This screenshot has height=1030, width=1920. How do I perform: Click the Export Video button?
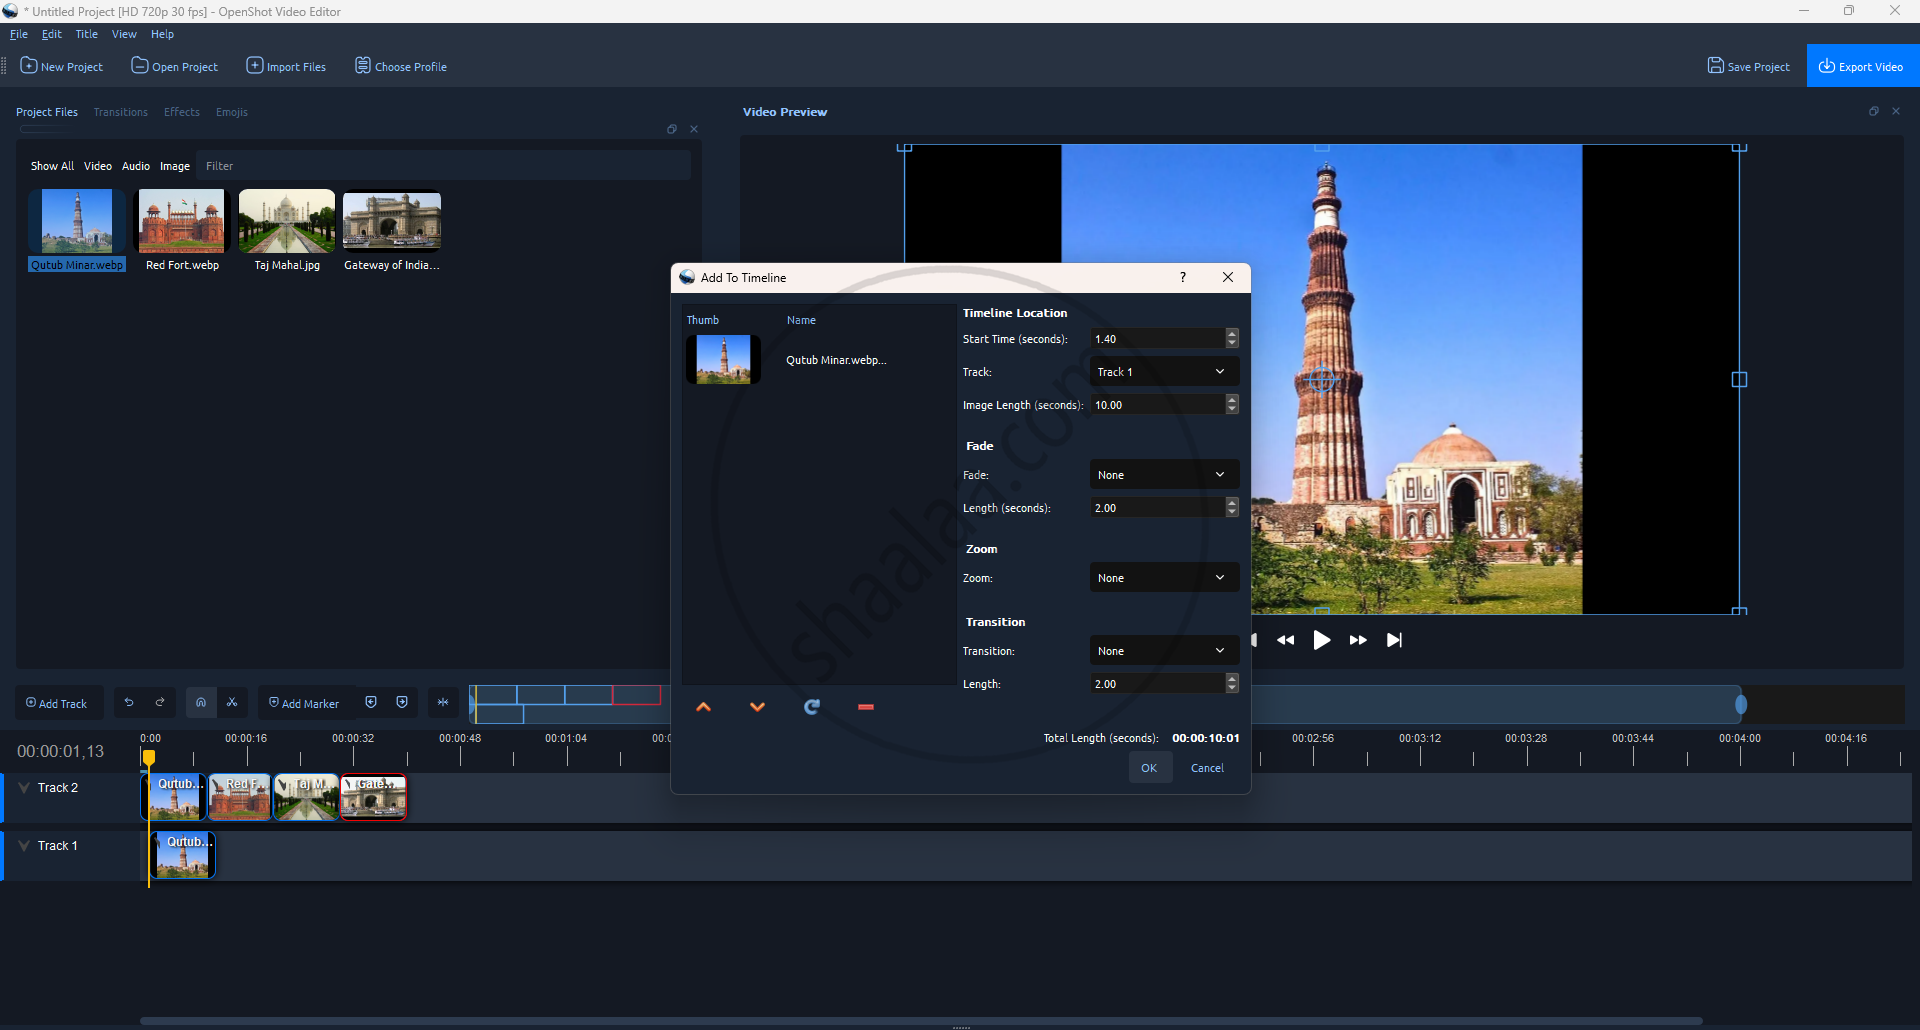pos(1861,67)
